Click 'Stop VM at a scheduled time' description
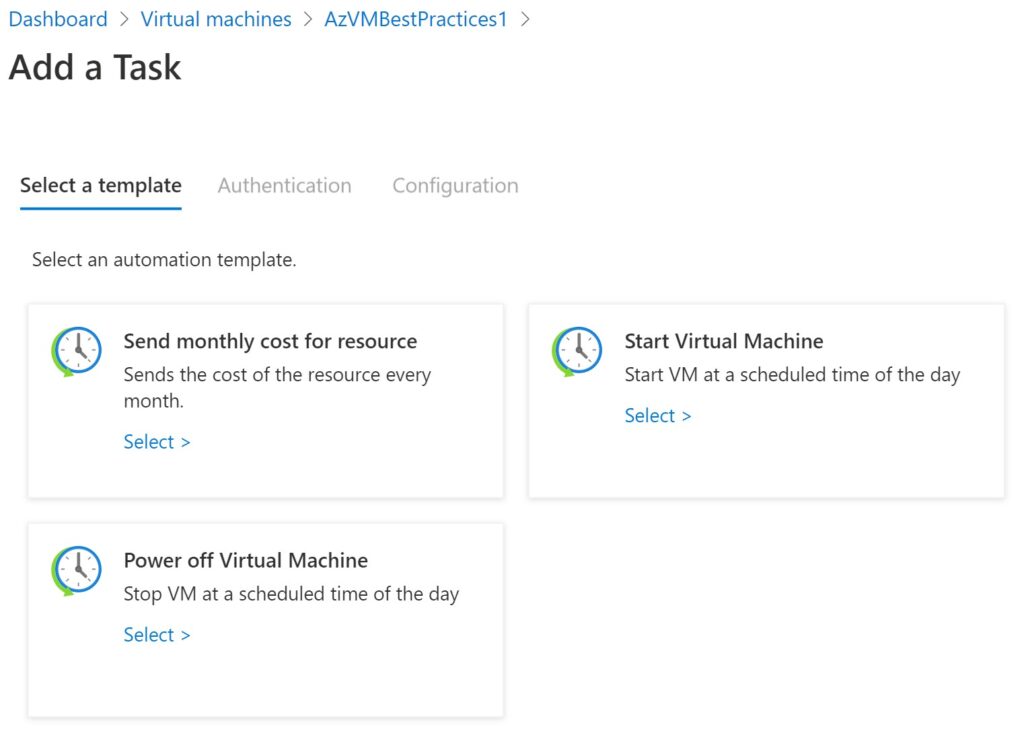Viewport: 1024px width, 737px height. click(291, 594)
